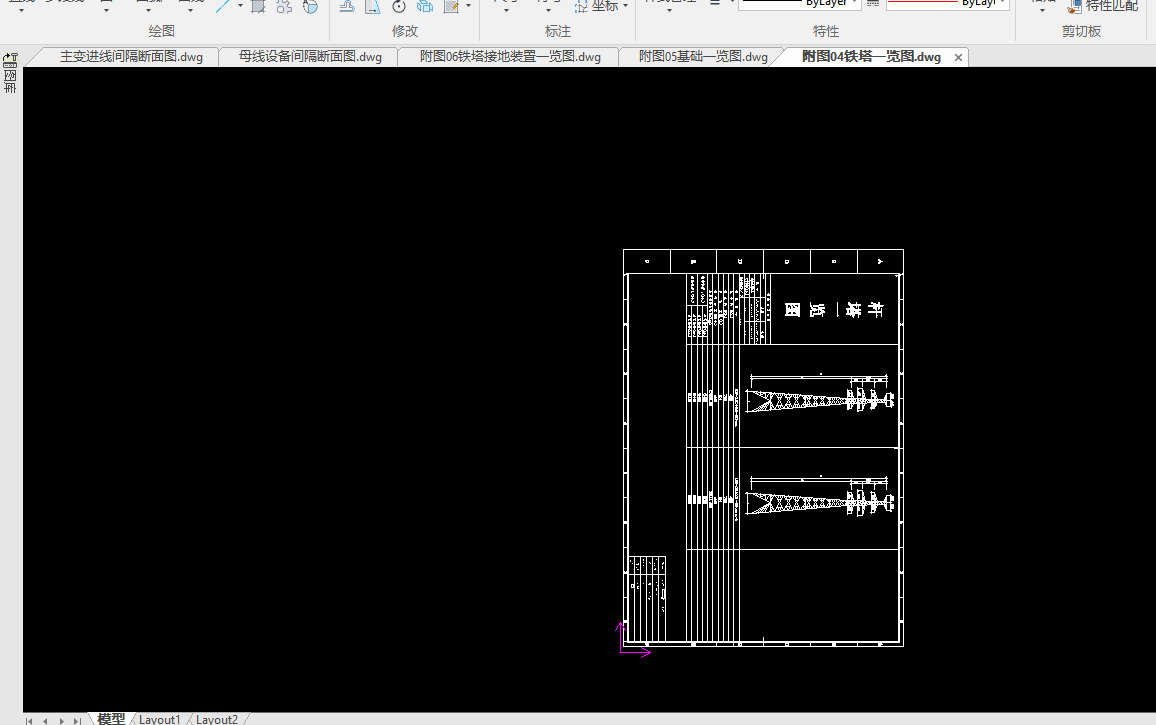Switch to the Layout2 tab
Screen dimensions: 1156x725
217,719
